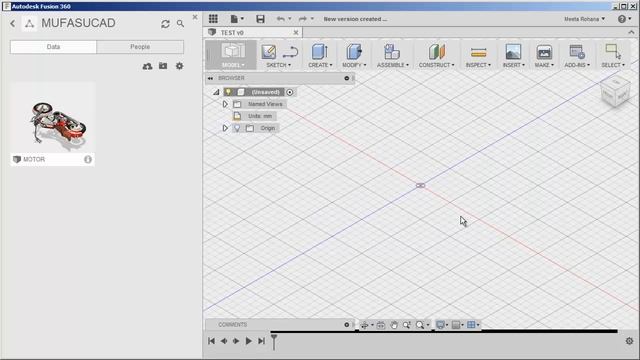Open the Viewports layout menu
This screenshot has width=640, height=360.
click(x=473, y=325)
